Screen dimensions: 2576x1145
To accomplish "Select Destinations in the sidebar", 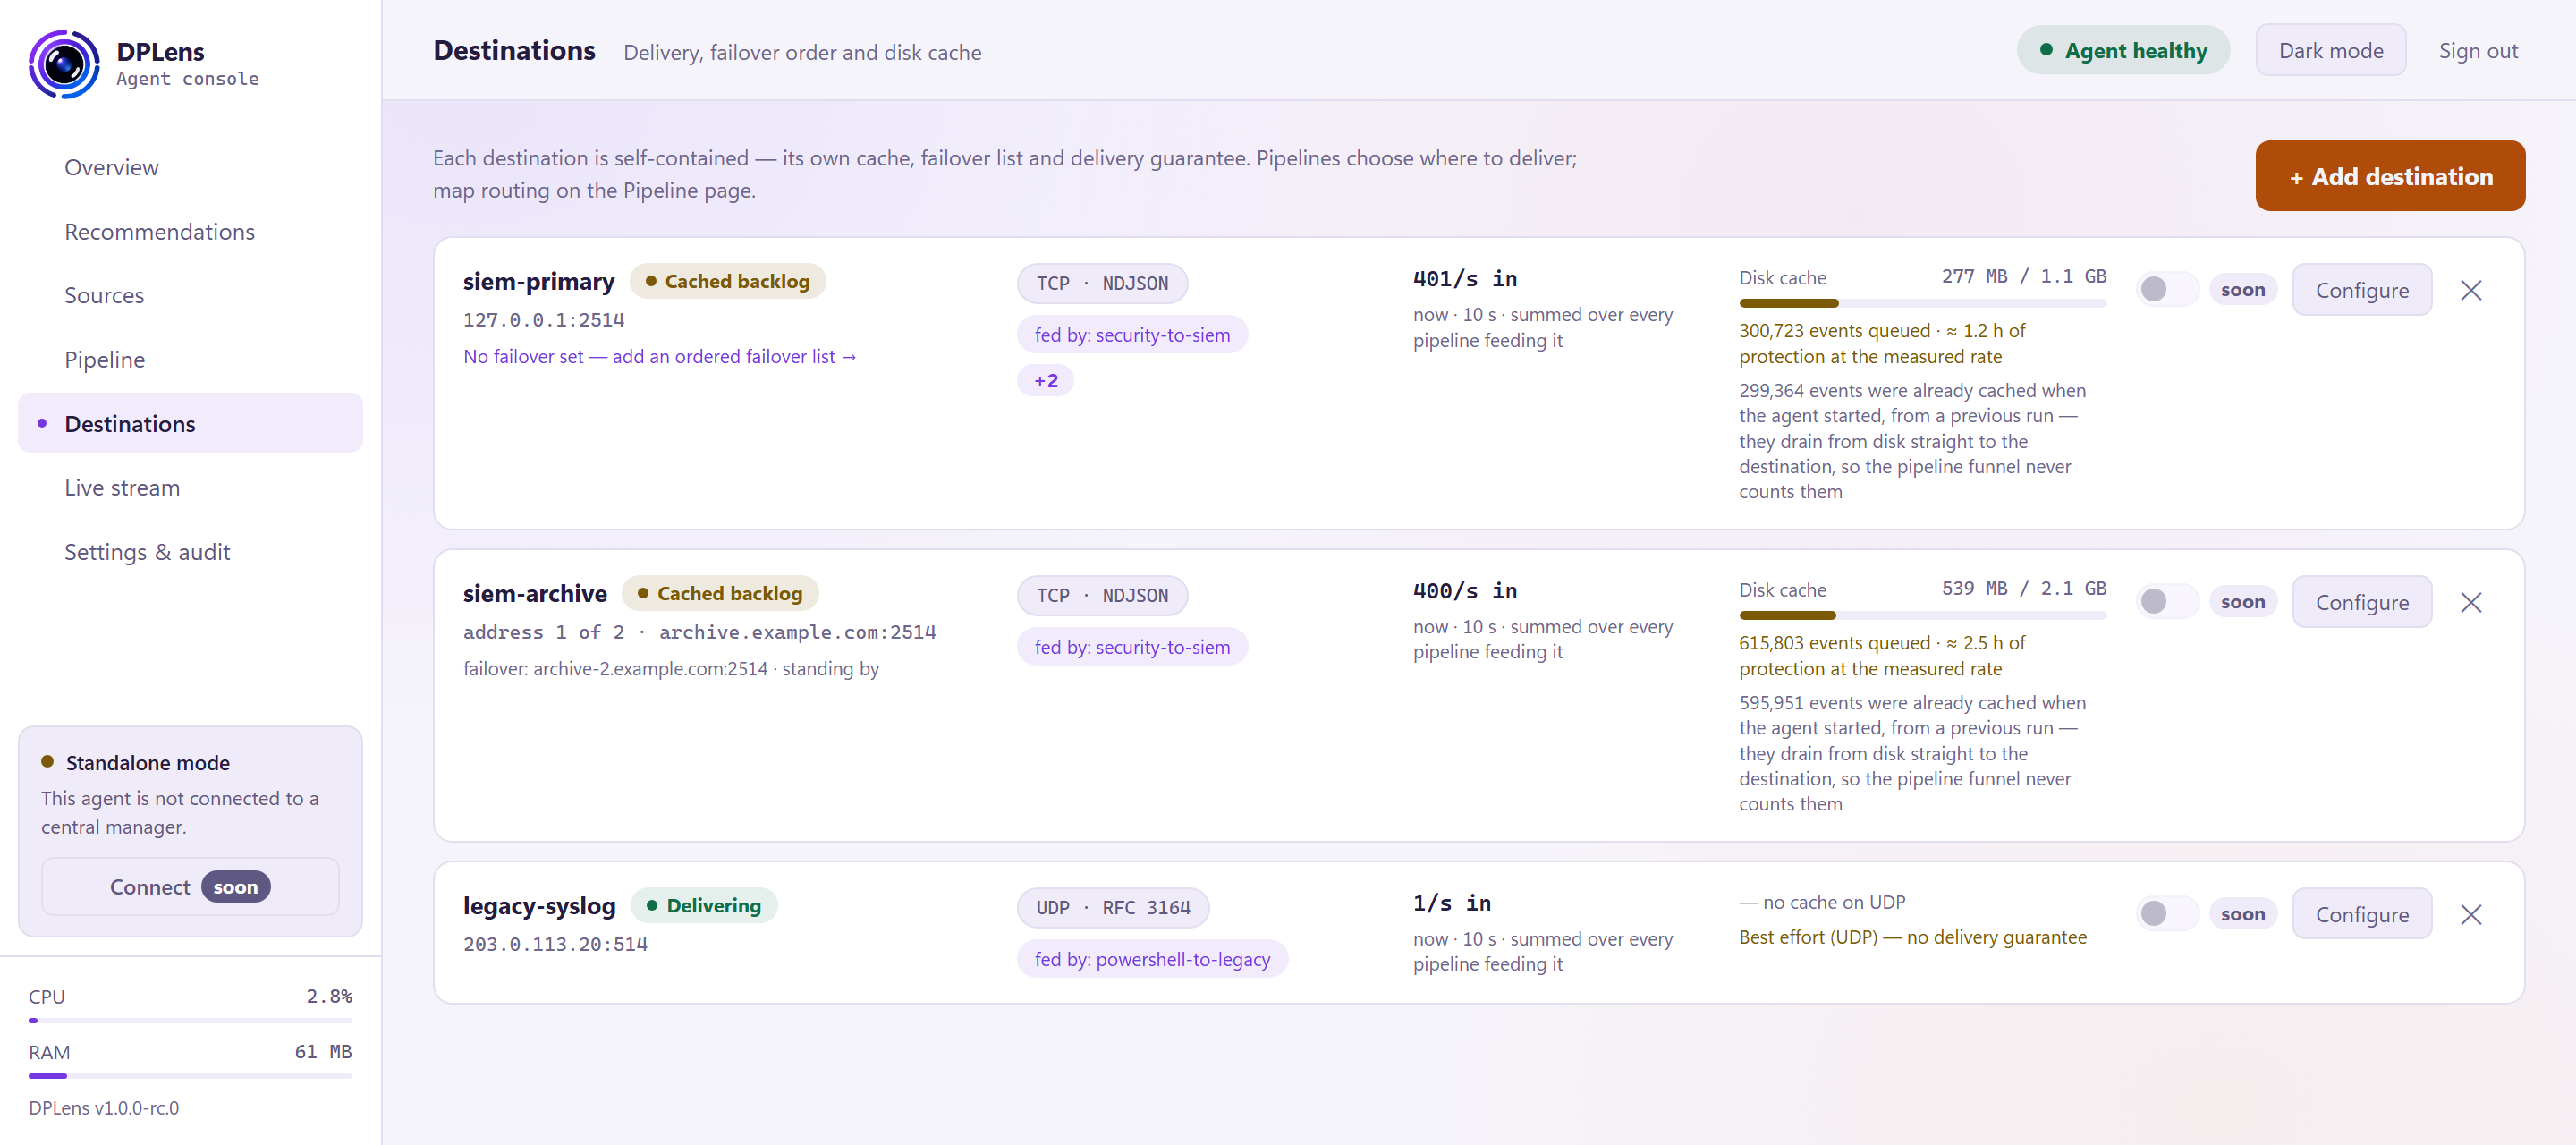I will [x=190, y=423].
